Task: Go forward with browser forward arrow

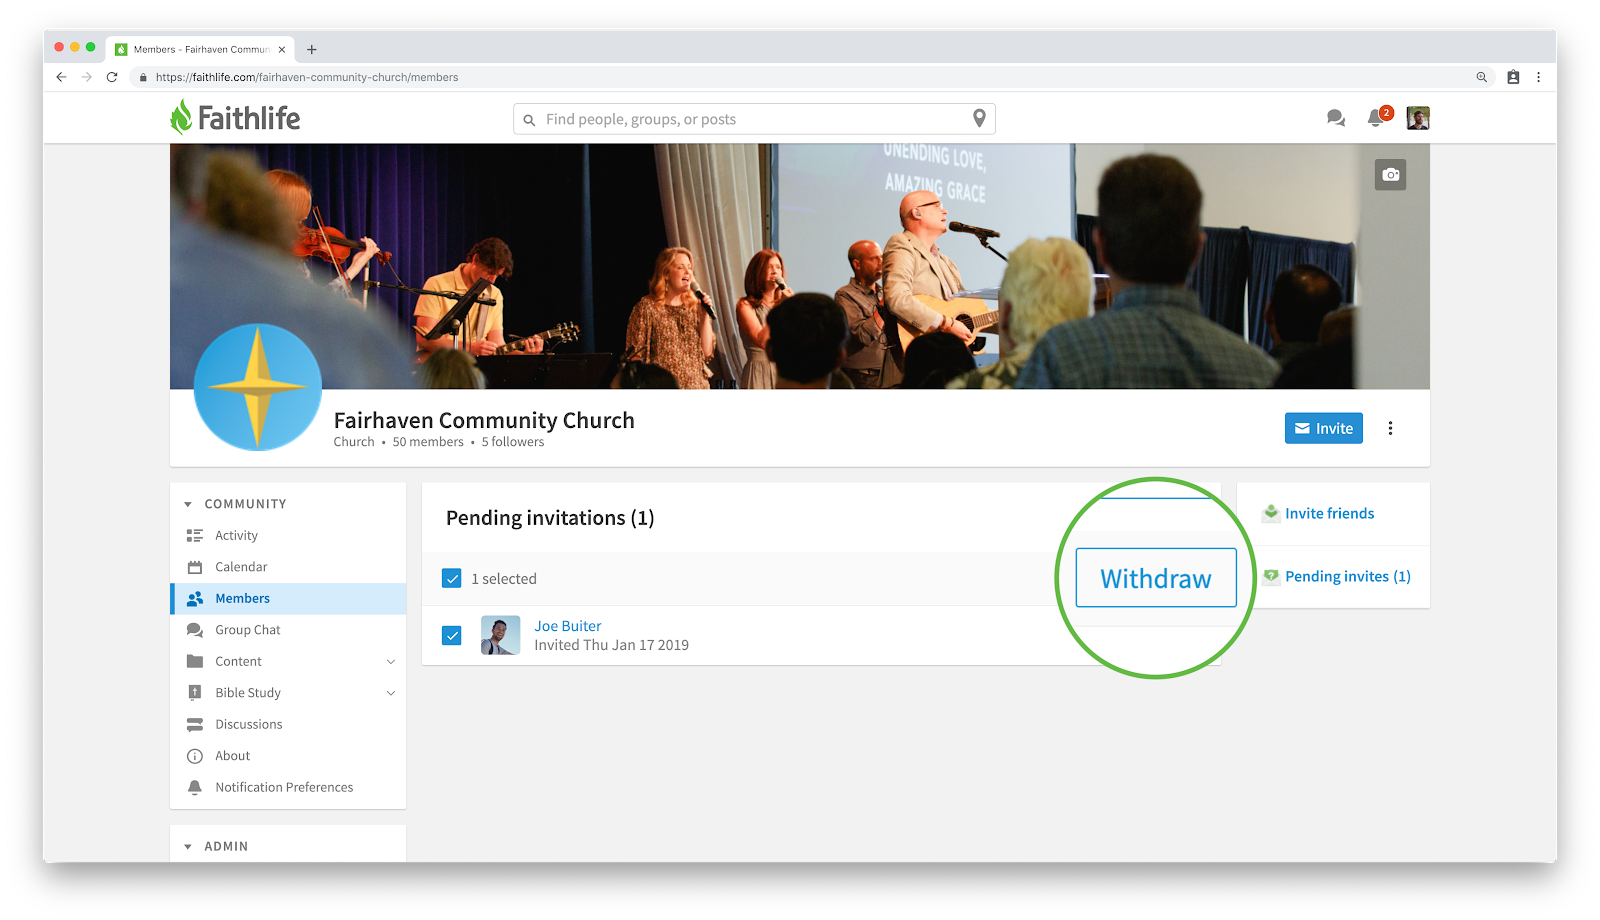Action: 87,77
